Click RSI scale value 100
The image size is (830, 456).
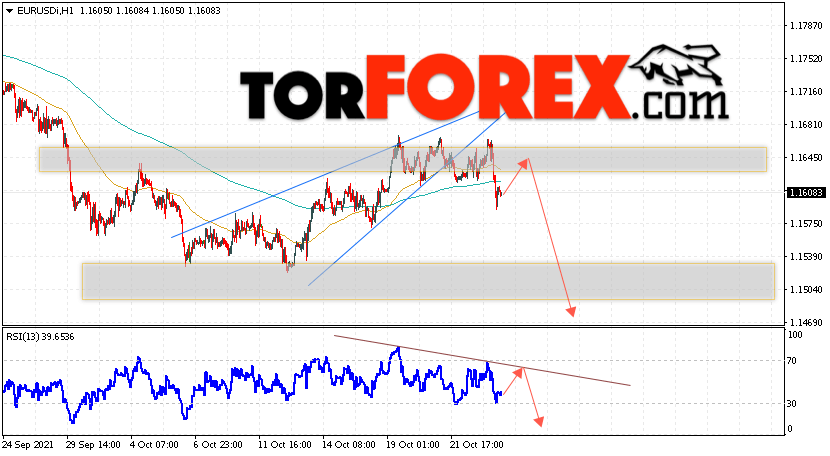tap(795, 335)
